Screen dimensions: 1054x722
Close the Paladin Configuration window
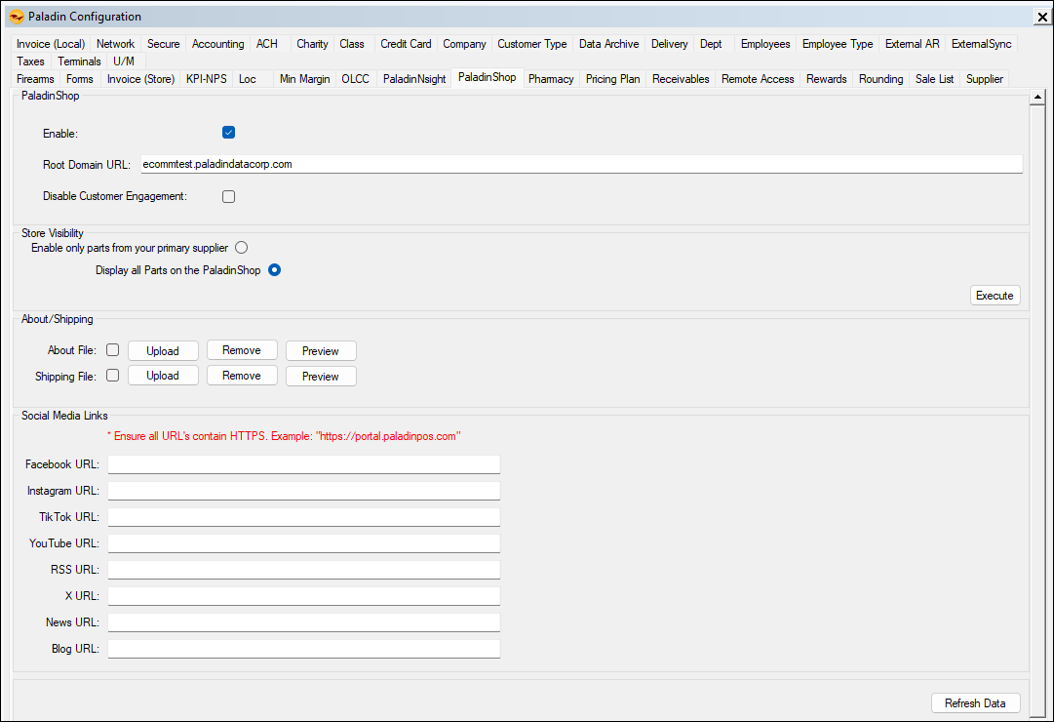pos(1042,16)
